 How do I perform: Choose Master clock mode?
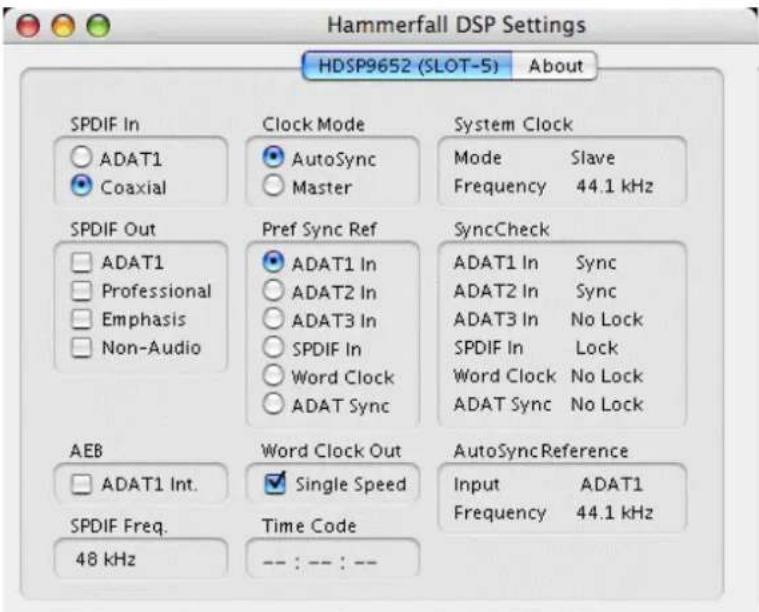[273, 185]
